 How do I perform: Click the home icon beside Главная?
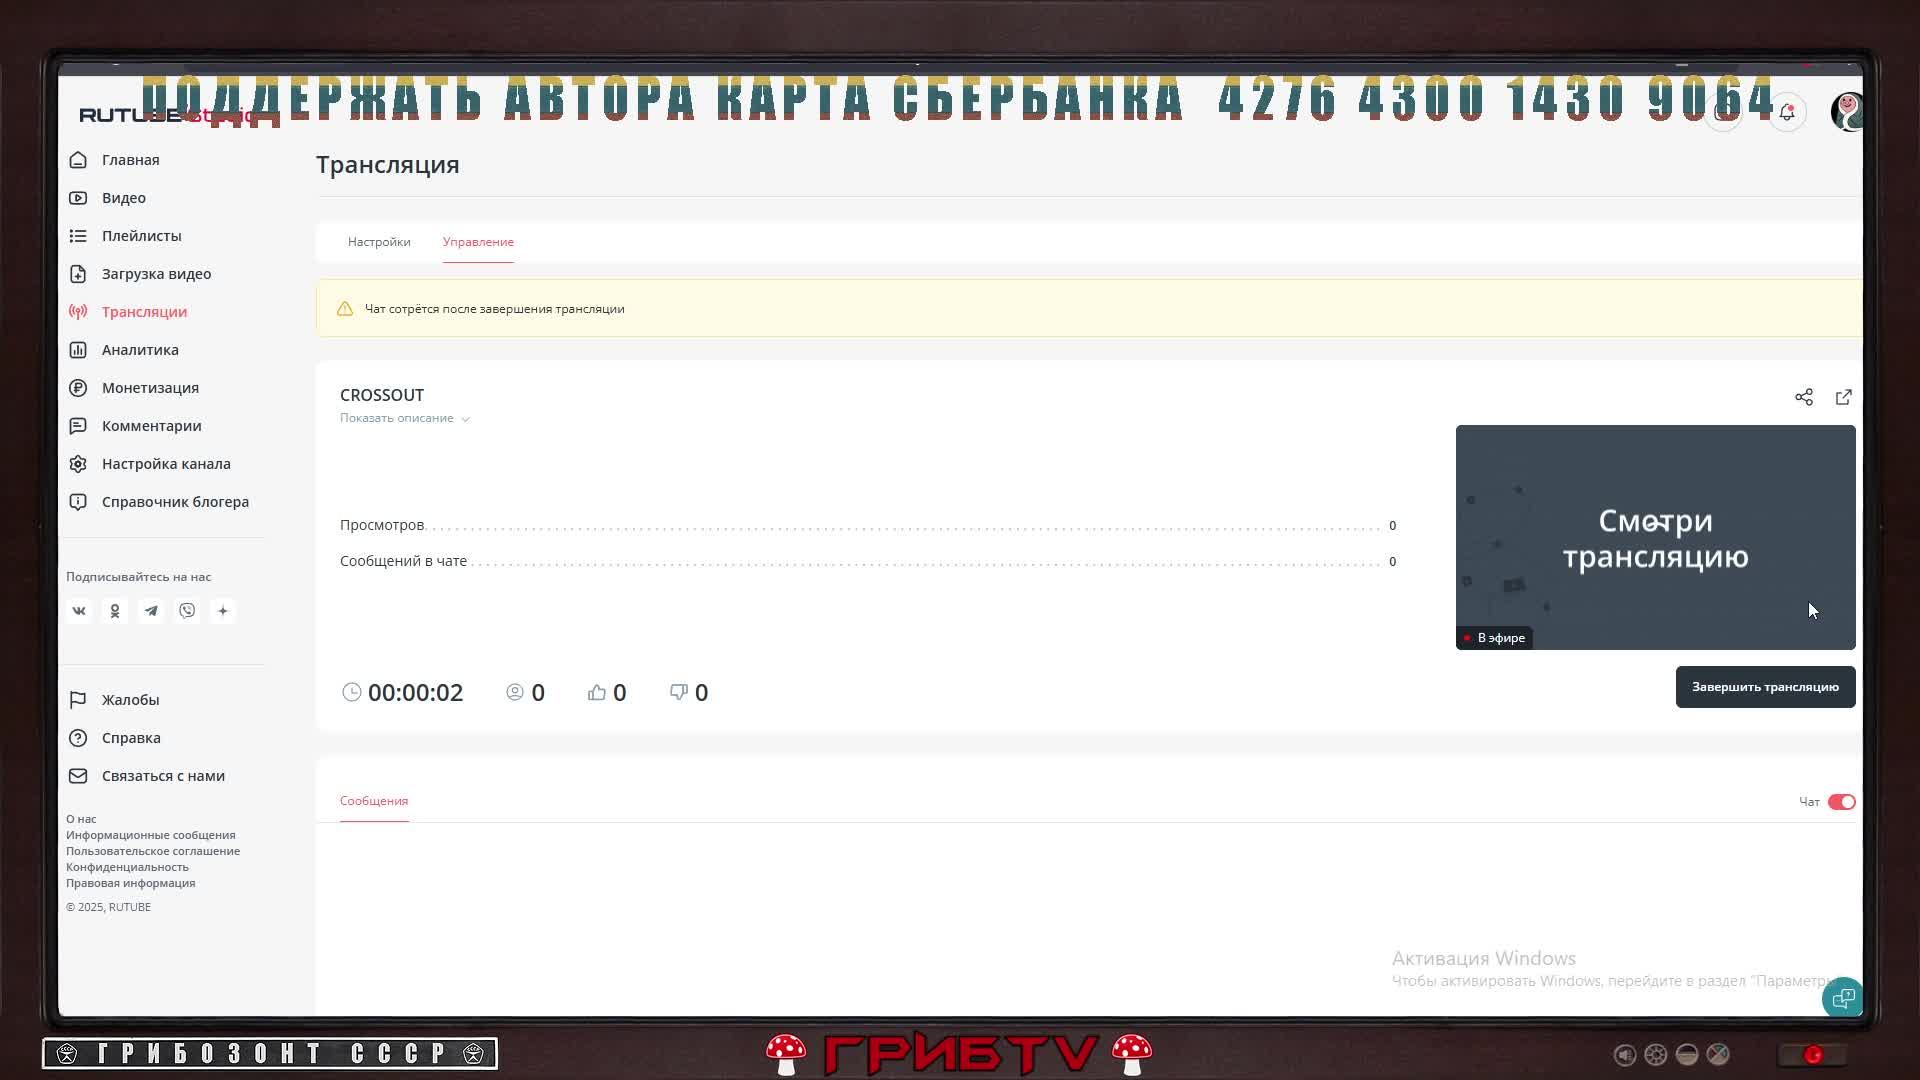click(78, 160)
